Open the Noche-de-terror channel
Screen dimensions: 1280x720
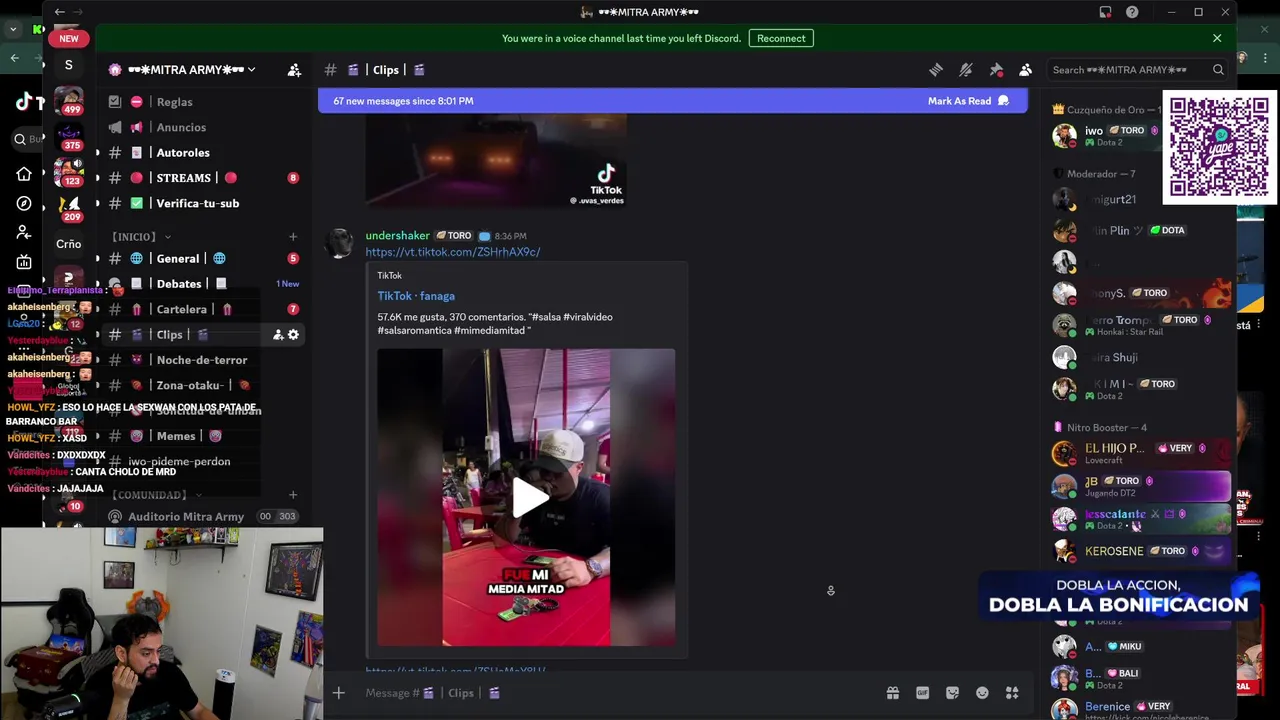click(x=205, y=360)
